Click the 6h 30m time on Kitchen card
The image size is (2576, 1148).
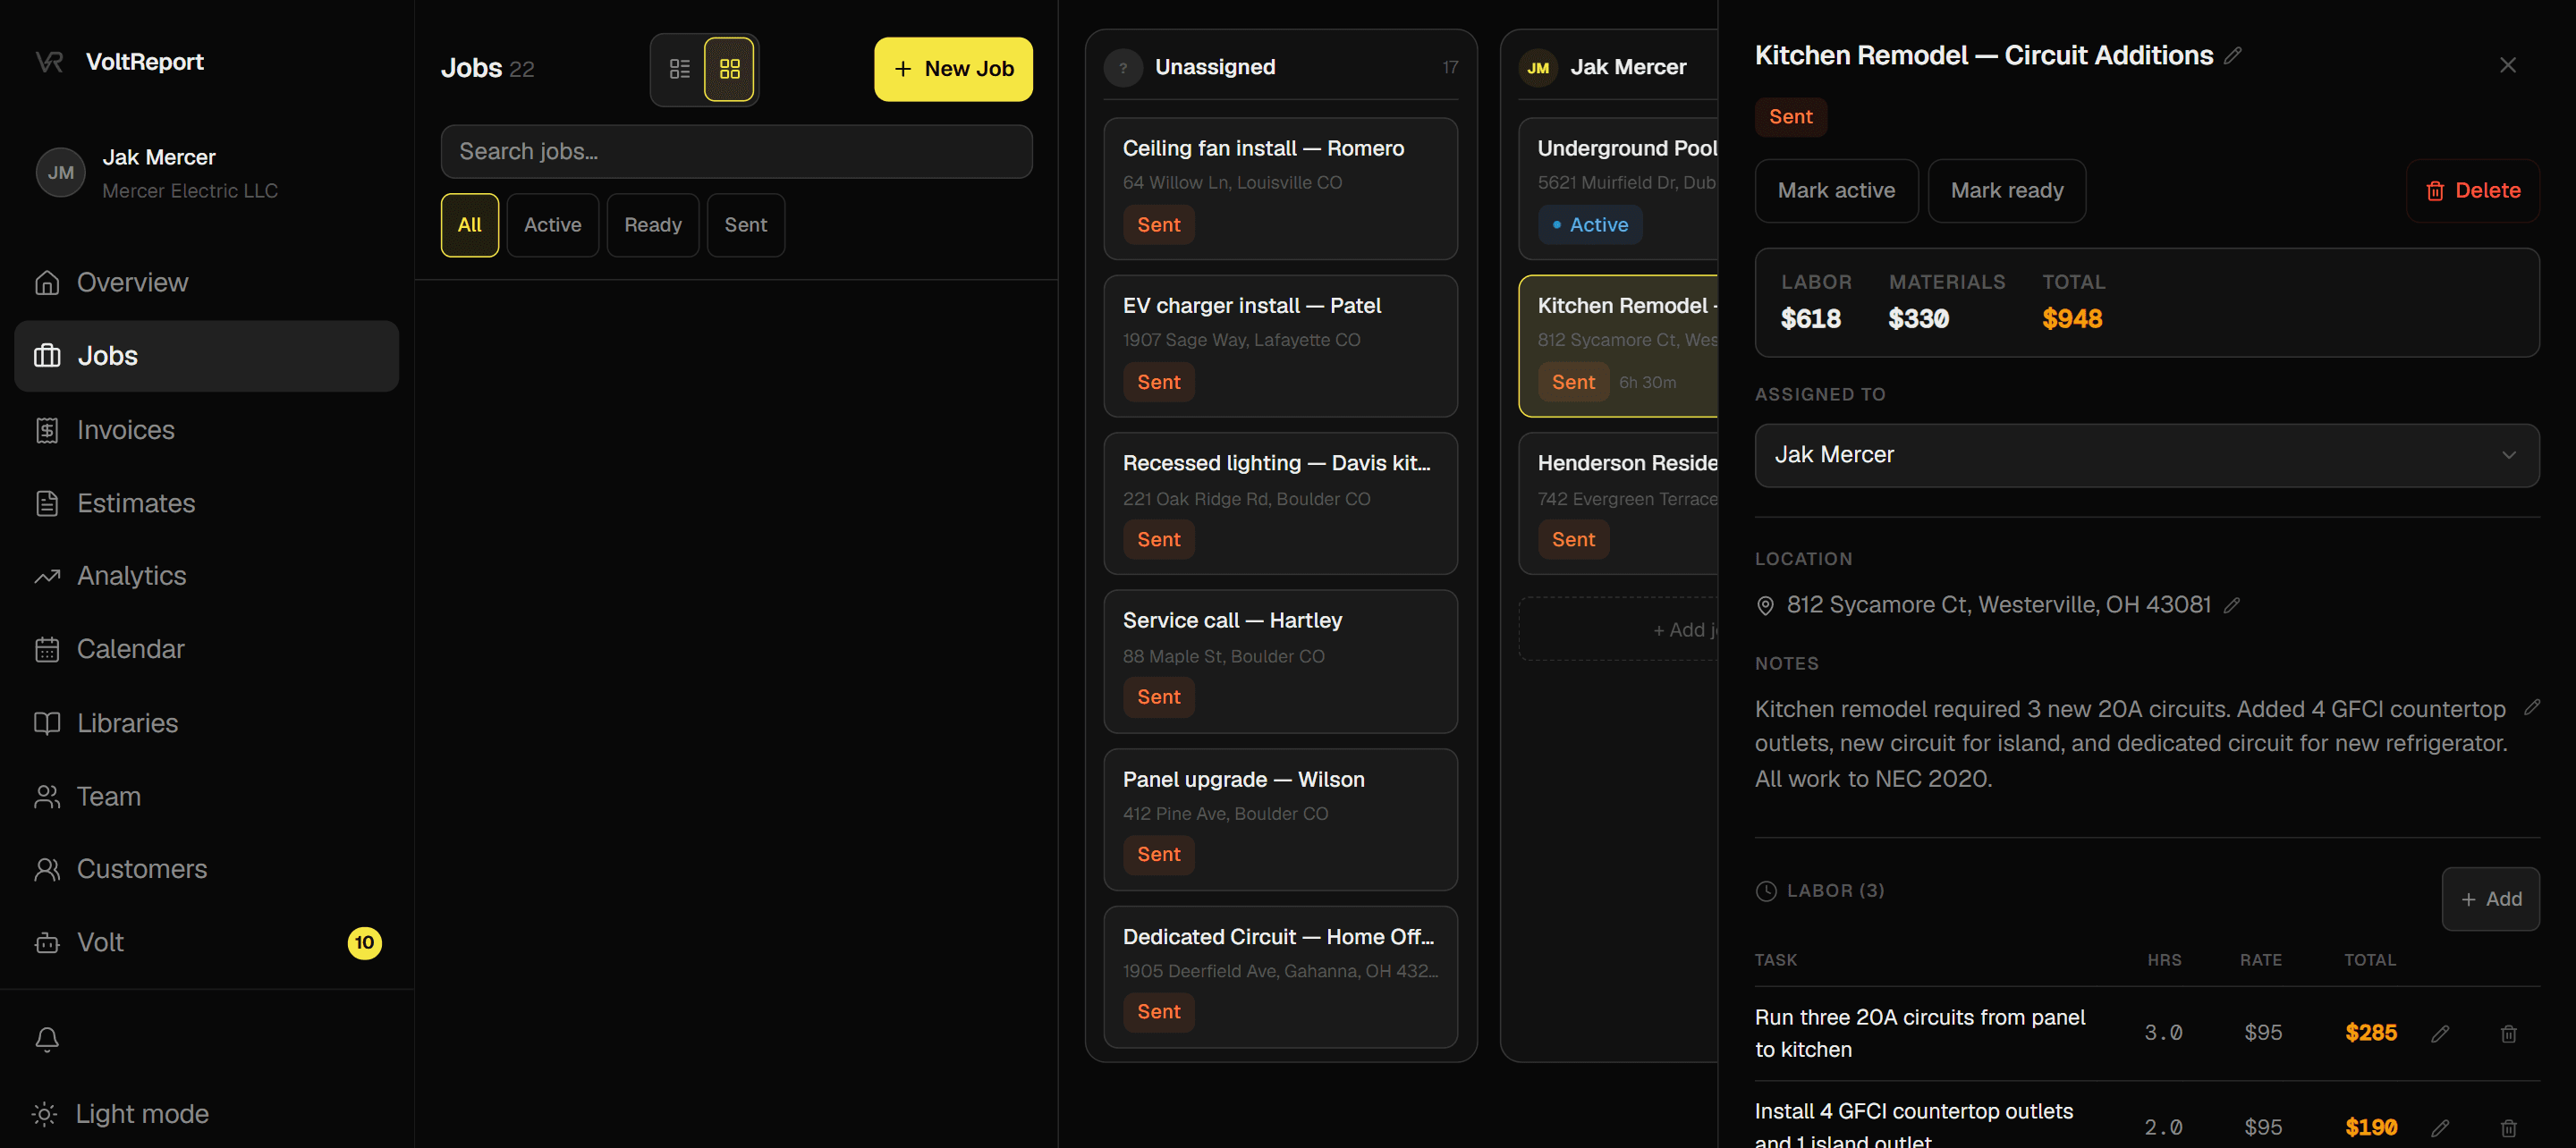tap(1648, 383)
